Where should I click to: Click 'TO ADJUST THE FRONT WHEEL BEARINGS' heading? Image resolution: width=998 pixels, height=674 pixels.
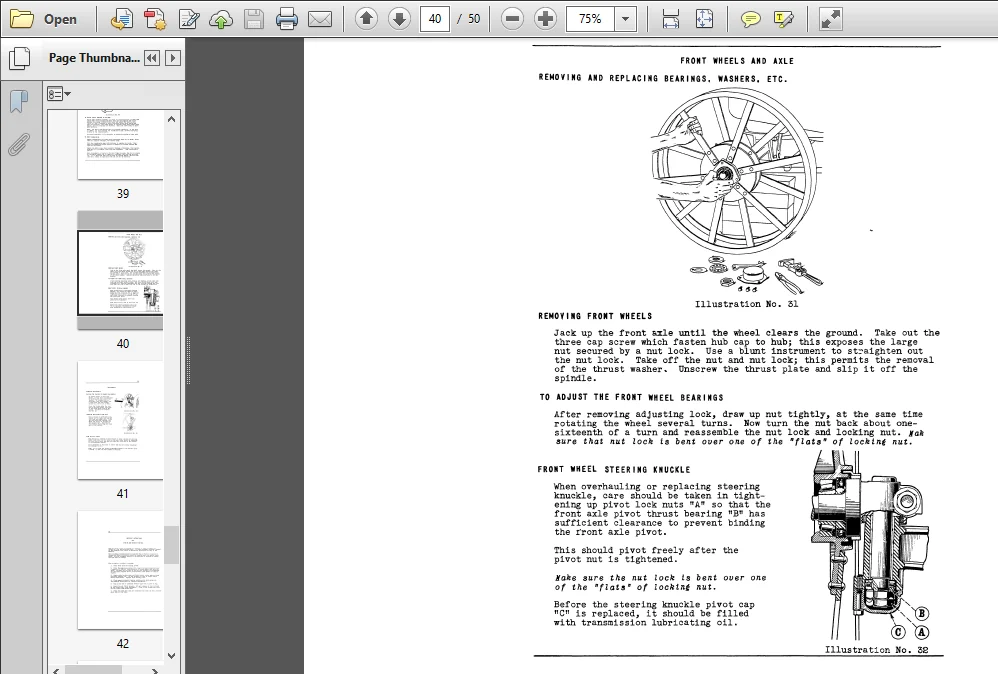pos(631,397)
